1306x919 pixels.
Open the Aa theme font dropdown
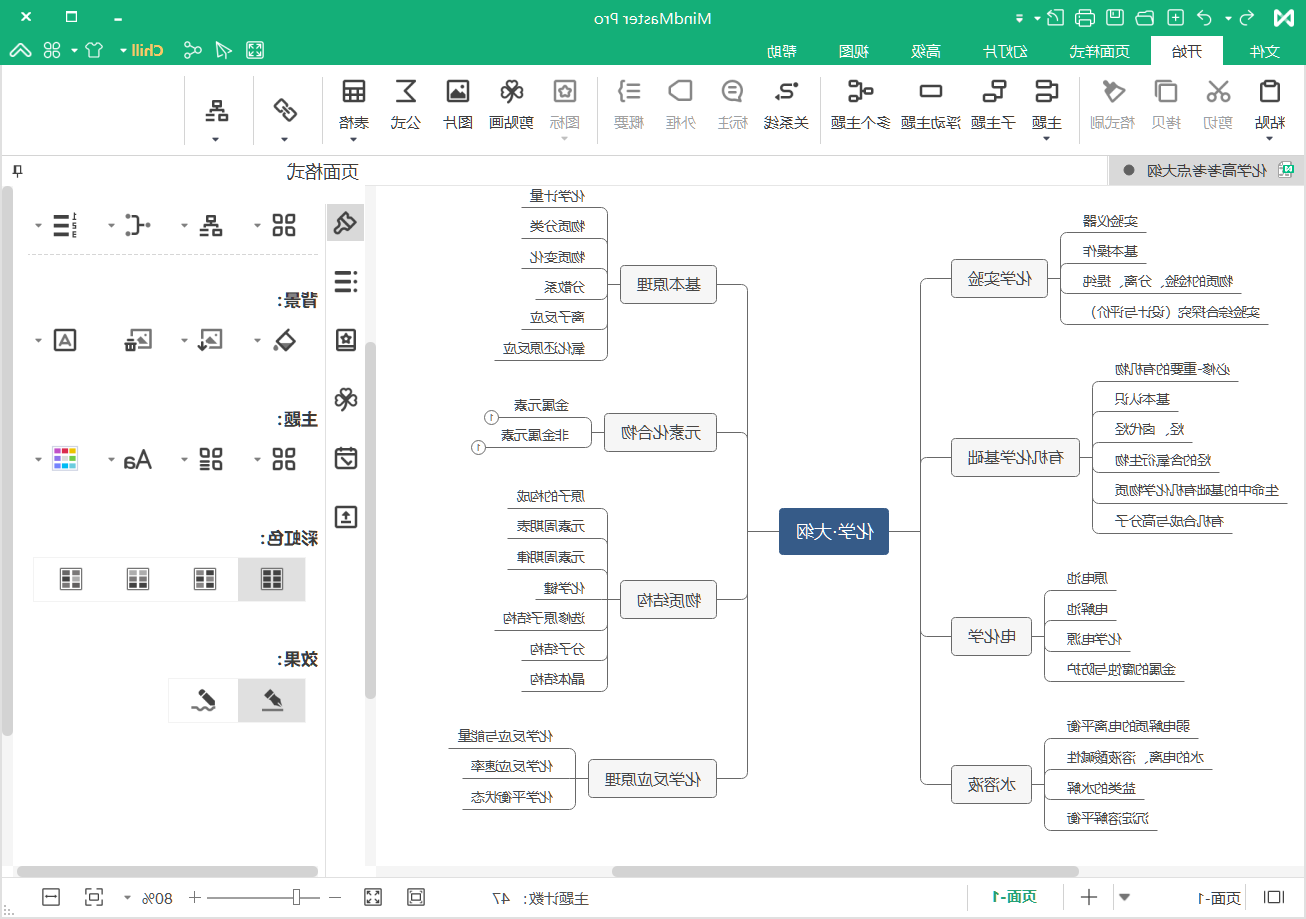coord(111,459)
